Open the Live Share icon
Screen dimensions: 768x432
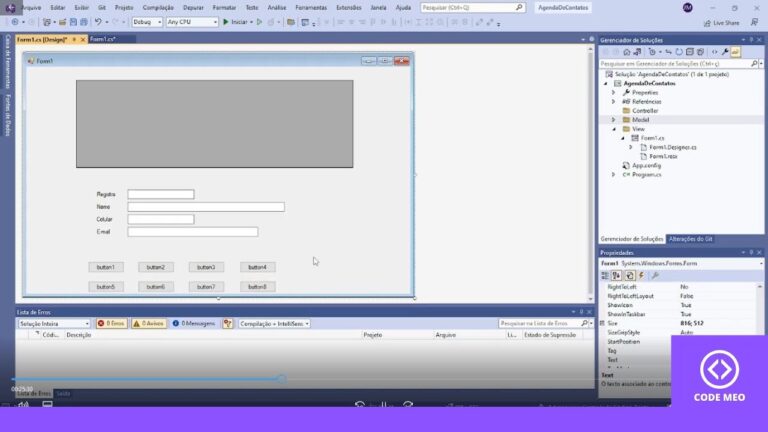[707, 23]
